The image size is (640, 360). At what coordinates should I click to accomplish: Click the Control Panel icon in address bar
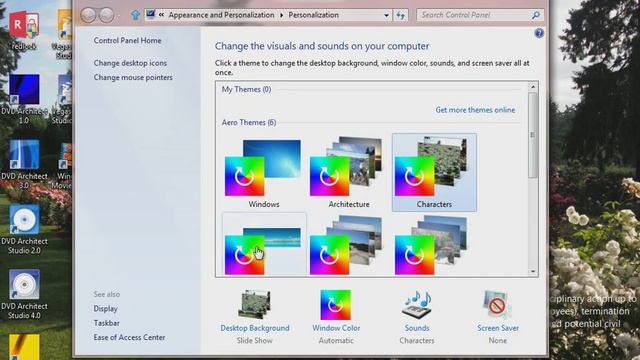151,15
